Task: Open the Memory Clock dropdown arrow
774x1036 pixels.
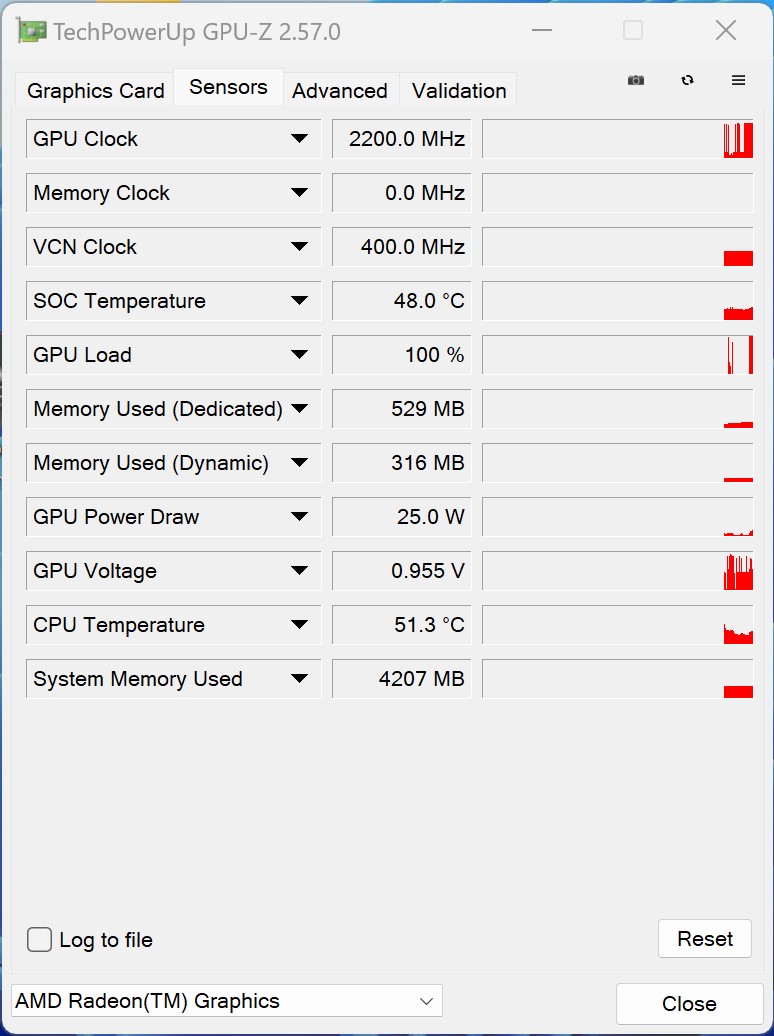Action: click(299, 193)
